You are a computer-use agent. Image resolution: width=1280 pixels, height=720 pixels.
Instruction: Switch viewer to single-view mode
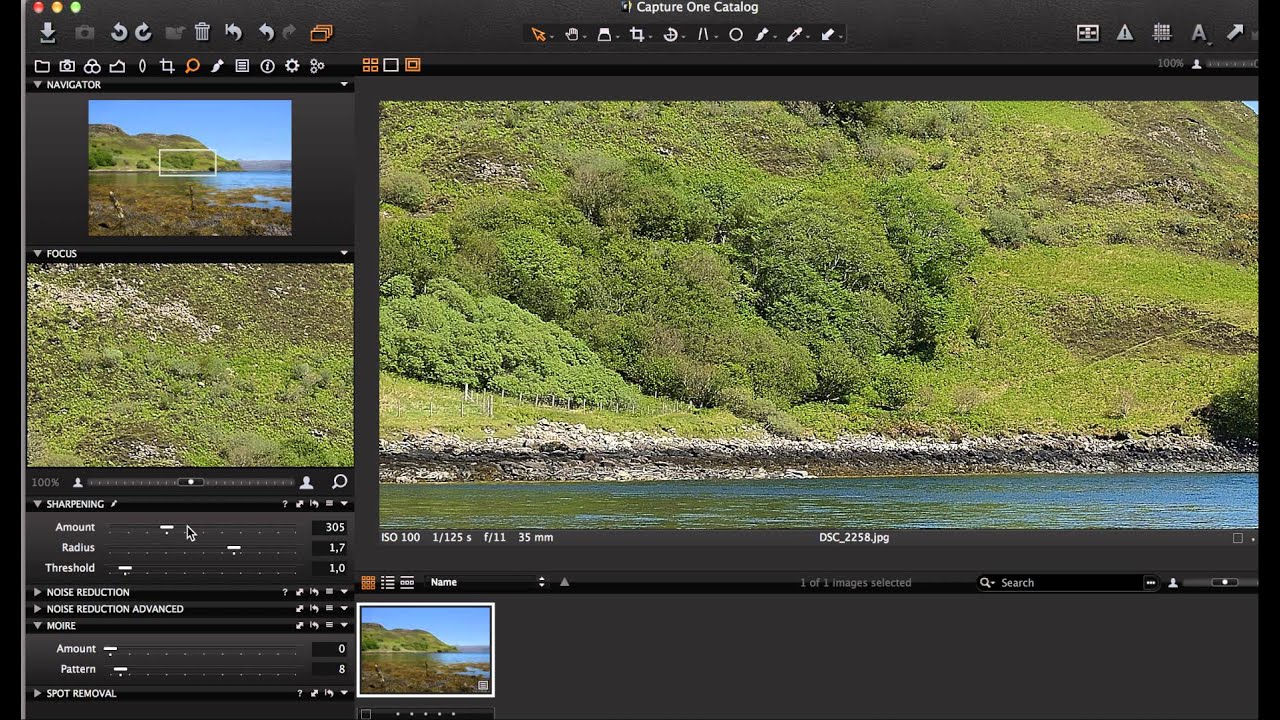click(391, 65)
